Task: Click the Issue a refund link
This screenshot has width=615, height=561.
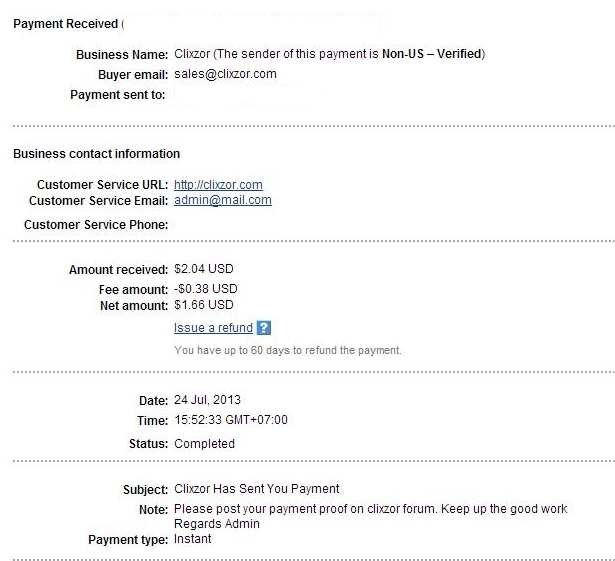Action: tap(213, 328)
